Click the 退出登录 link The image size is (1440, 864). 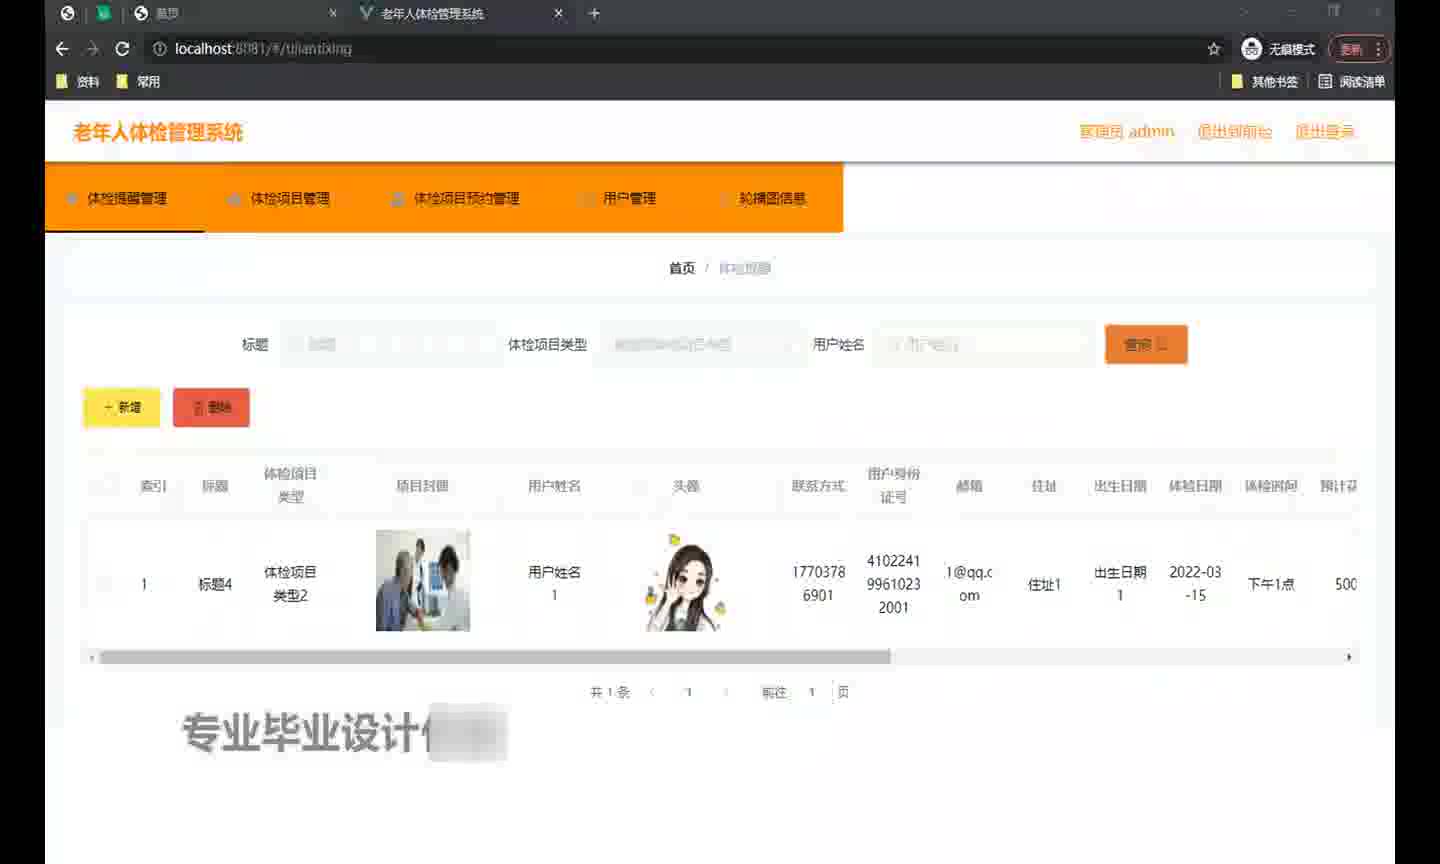1324,132
